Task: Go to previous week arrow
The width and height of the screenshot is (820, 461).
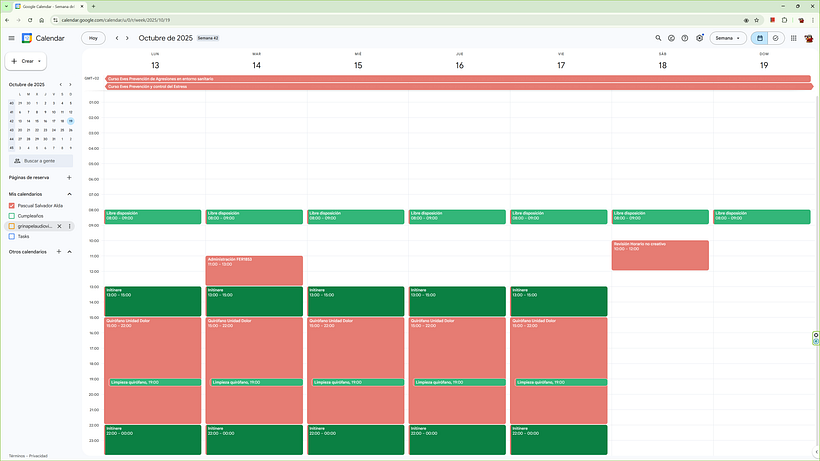Action: pos(116,38)
